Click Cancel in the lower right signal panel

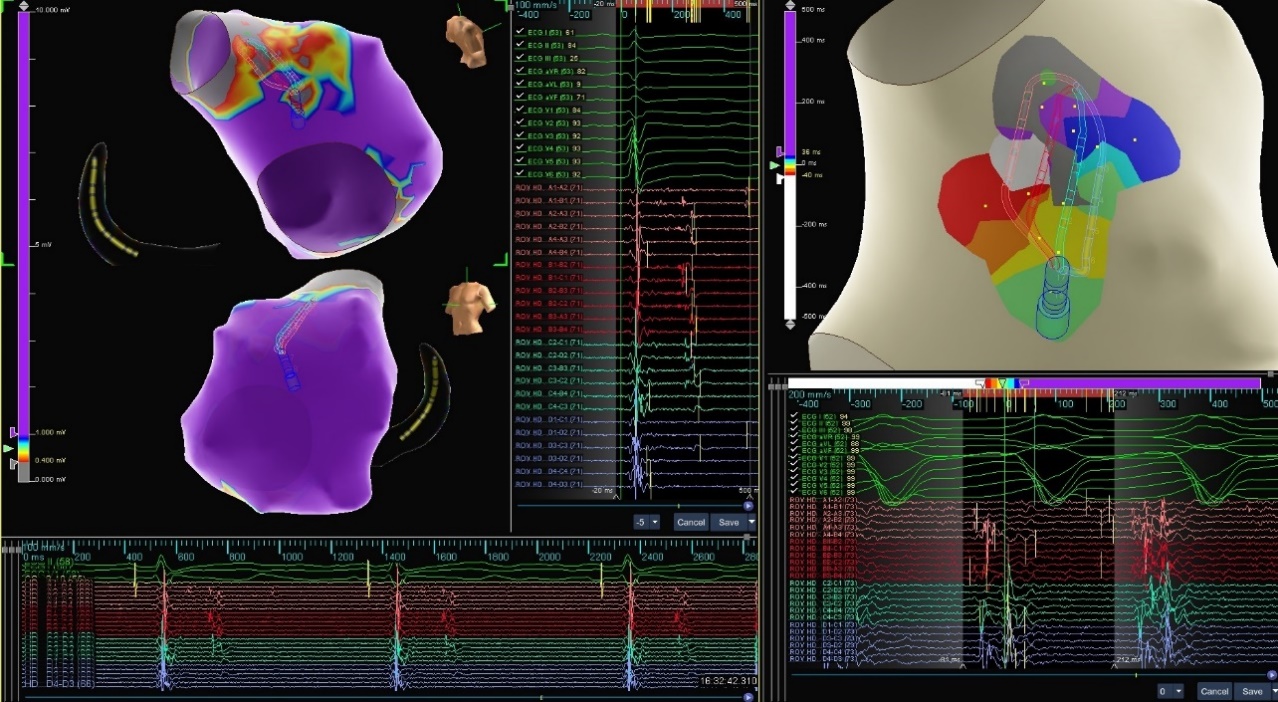(x=1214, y=691)
